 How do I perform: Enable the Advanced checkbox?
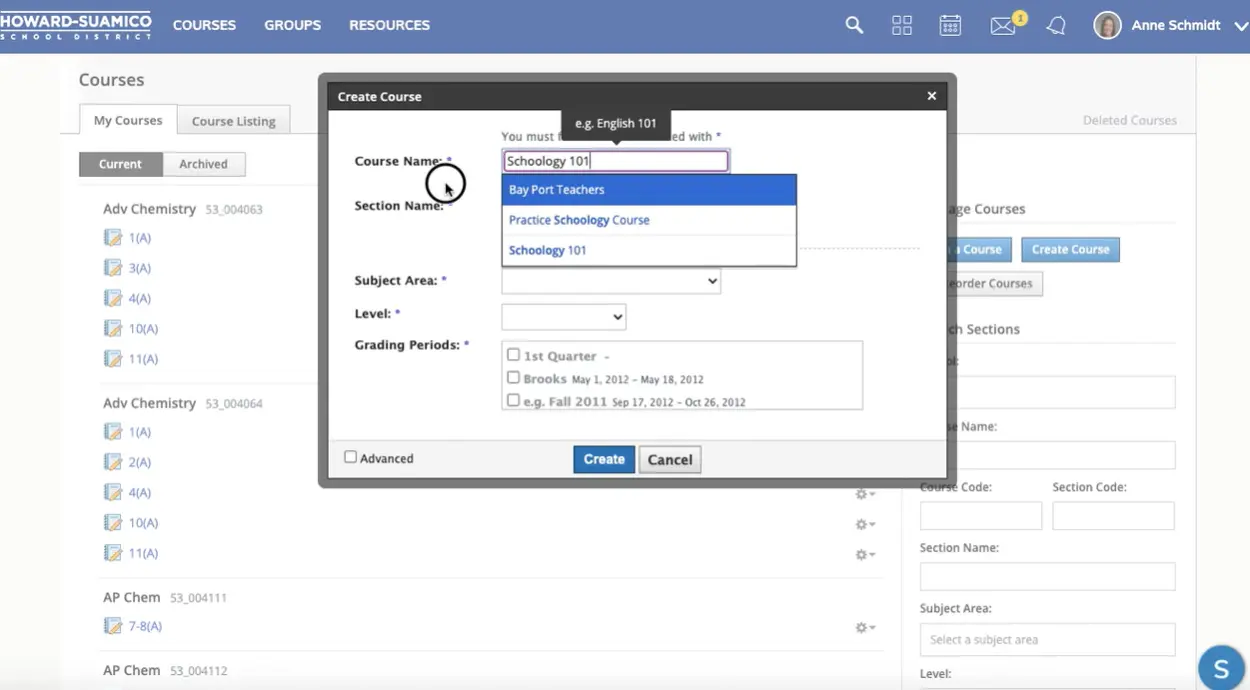pos(350,457)
